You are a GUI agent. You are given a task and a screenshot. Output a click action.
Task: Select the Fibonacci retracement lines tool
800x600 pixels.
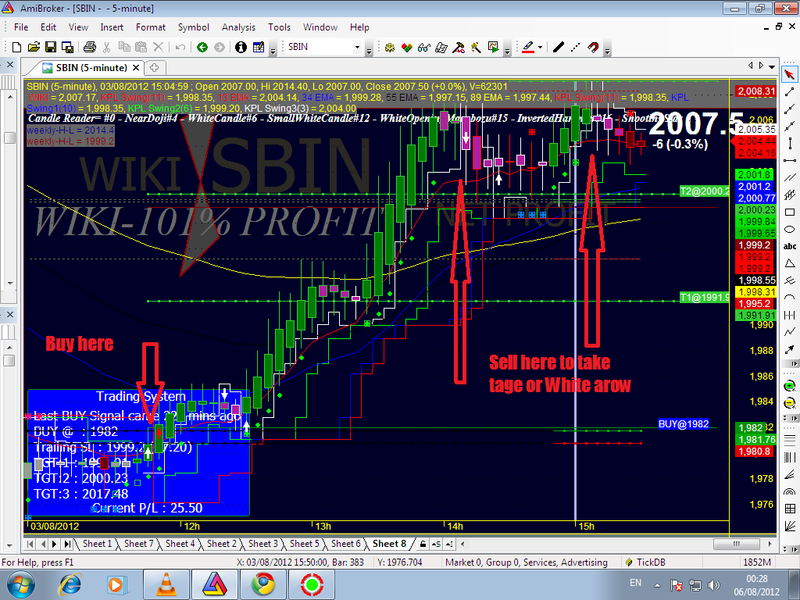point(790,440)
